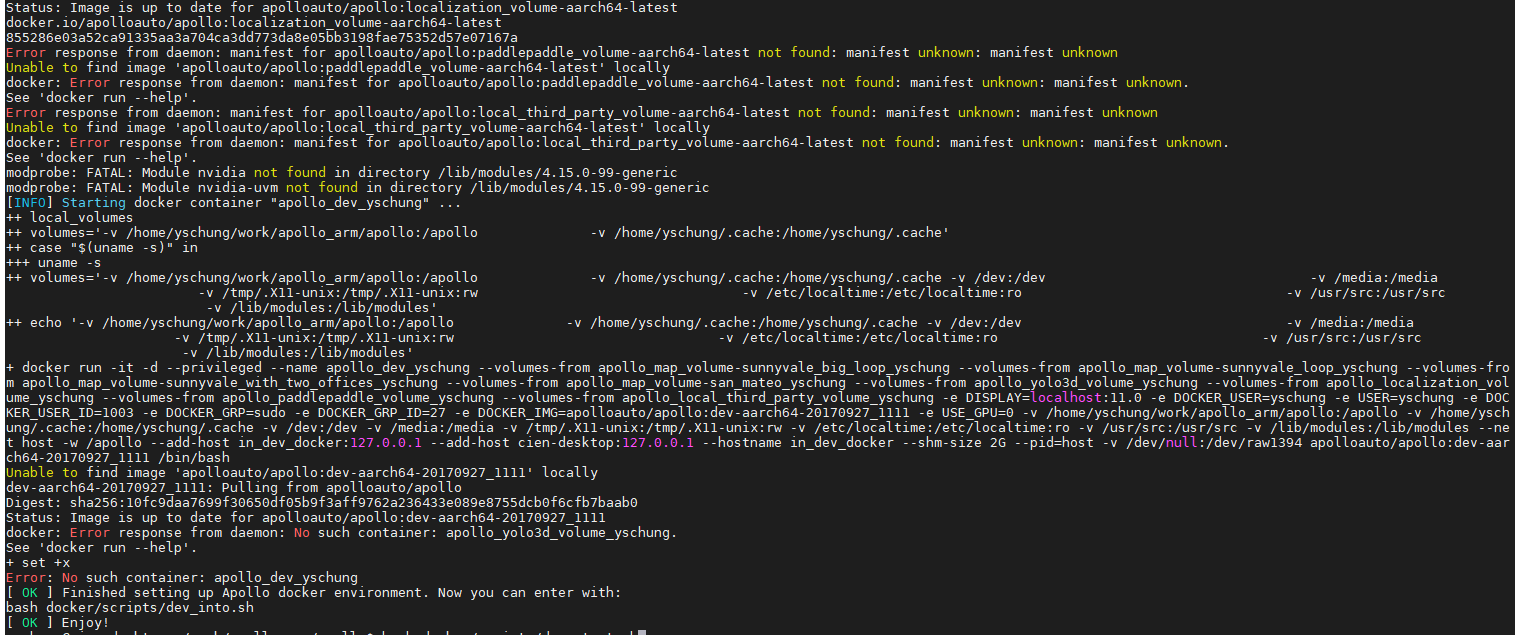
Task: Click "Unable to find image" paddlepaddle_volume line
Action: 337,67
